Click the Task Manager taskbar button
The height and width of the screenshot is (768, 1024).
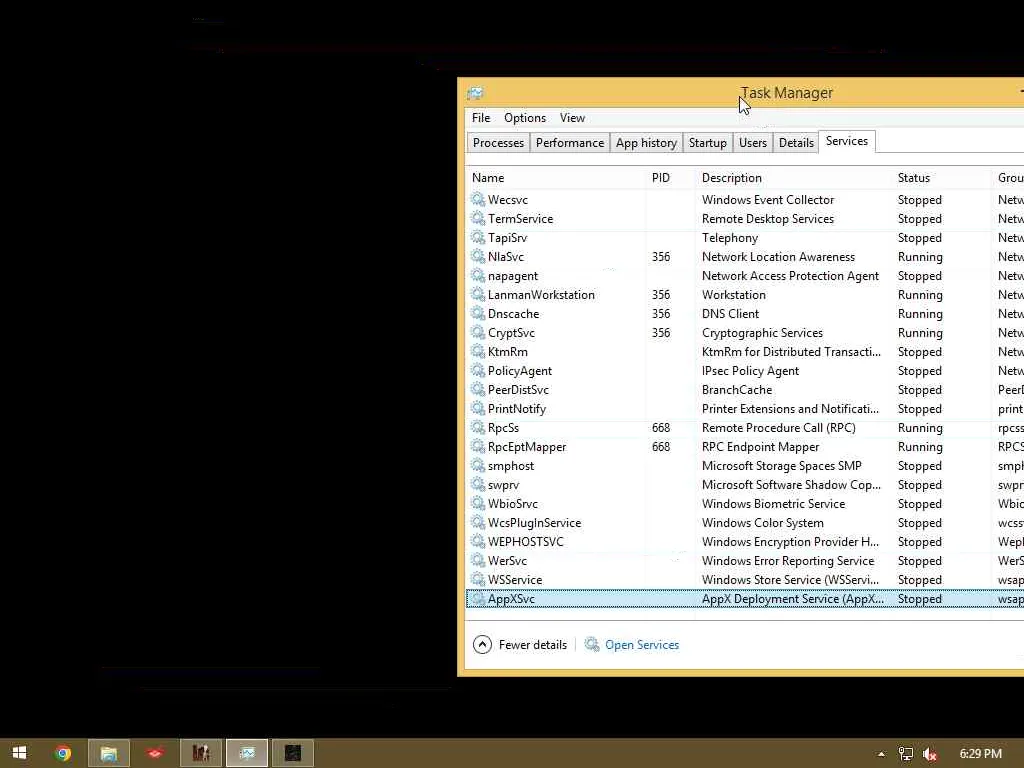pyautogui.click(x=247, y=753)
